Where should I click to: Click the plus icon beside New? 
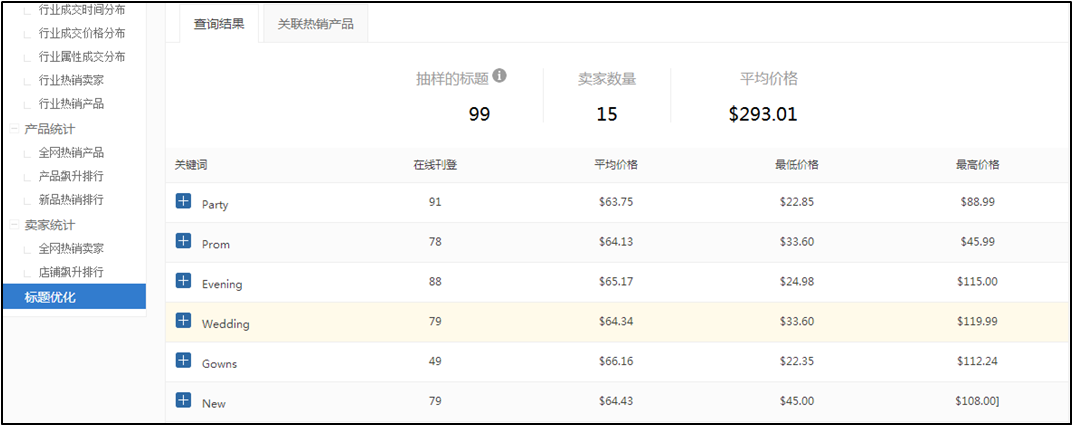coord(183,400)
